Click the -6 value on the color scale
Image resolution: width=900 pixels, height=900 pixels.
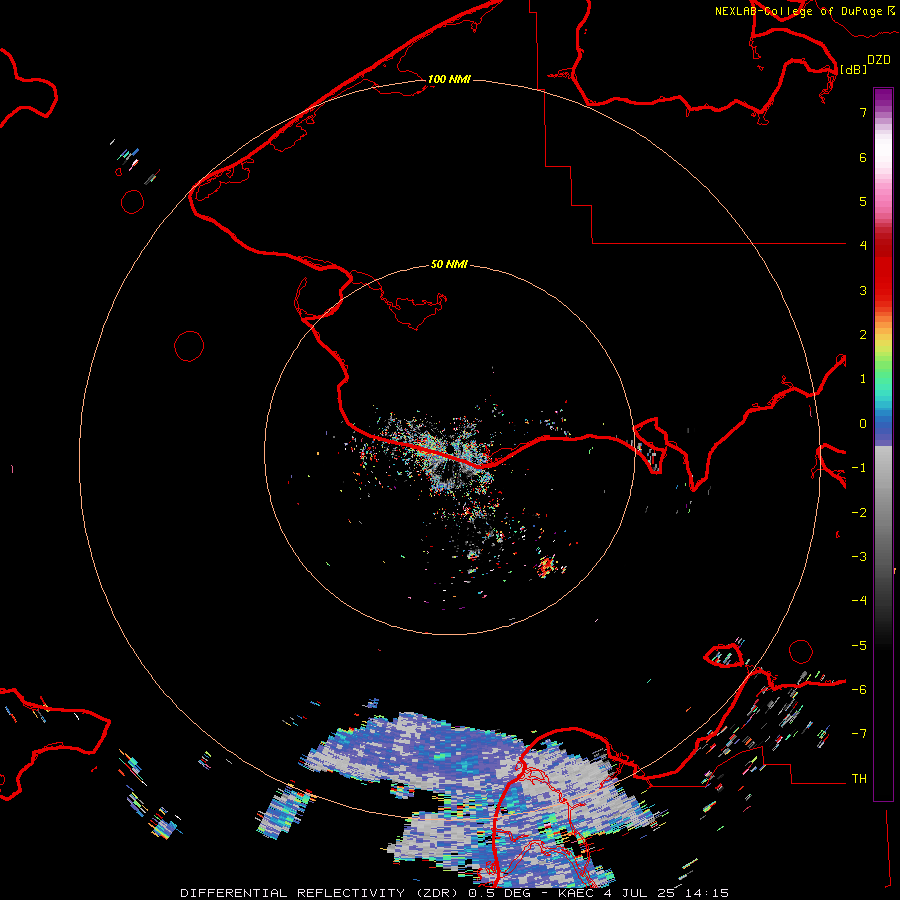(859, 690)
